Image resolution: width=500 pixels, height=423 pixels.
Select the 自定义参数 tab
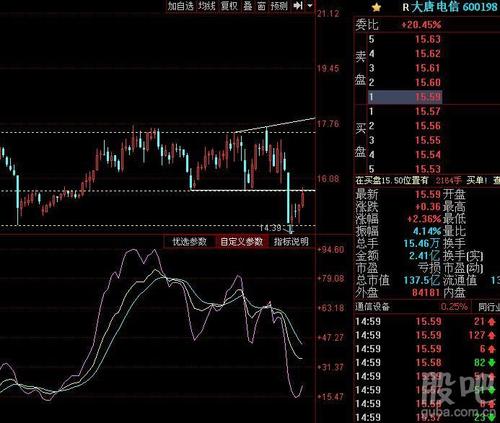point(242,242)
